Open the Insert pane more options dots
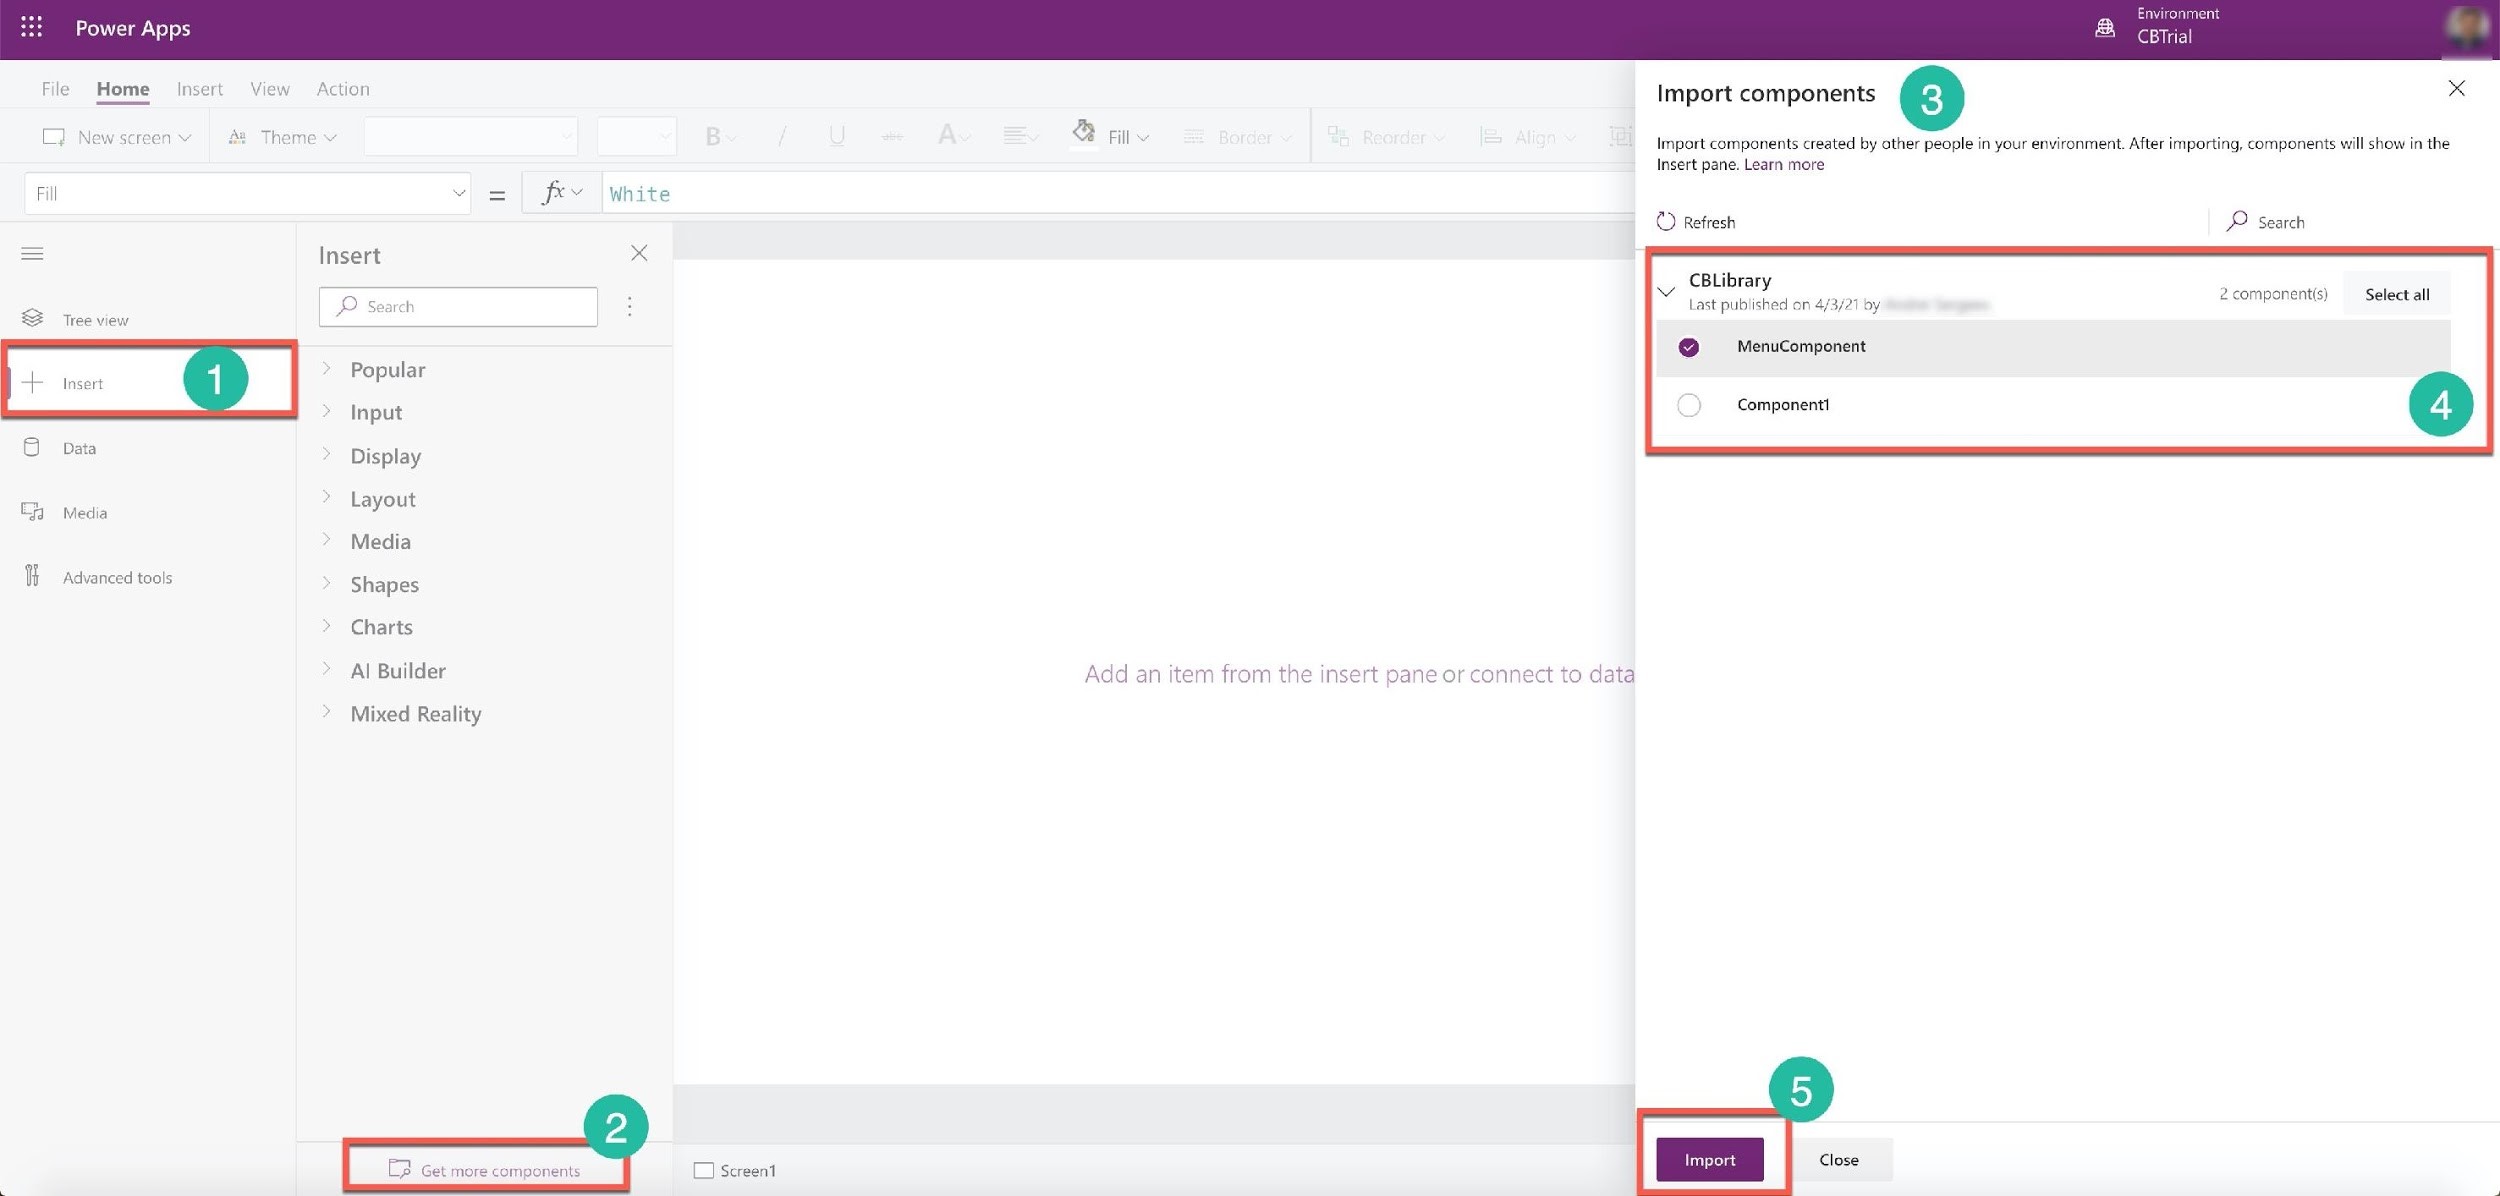This screenshot has width=2500, height=1196. pos(629,306)
